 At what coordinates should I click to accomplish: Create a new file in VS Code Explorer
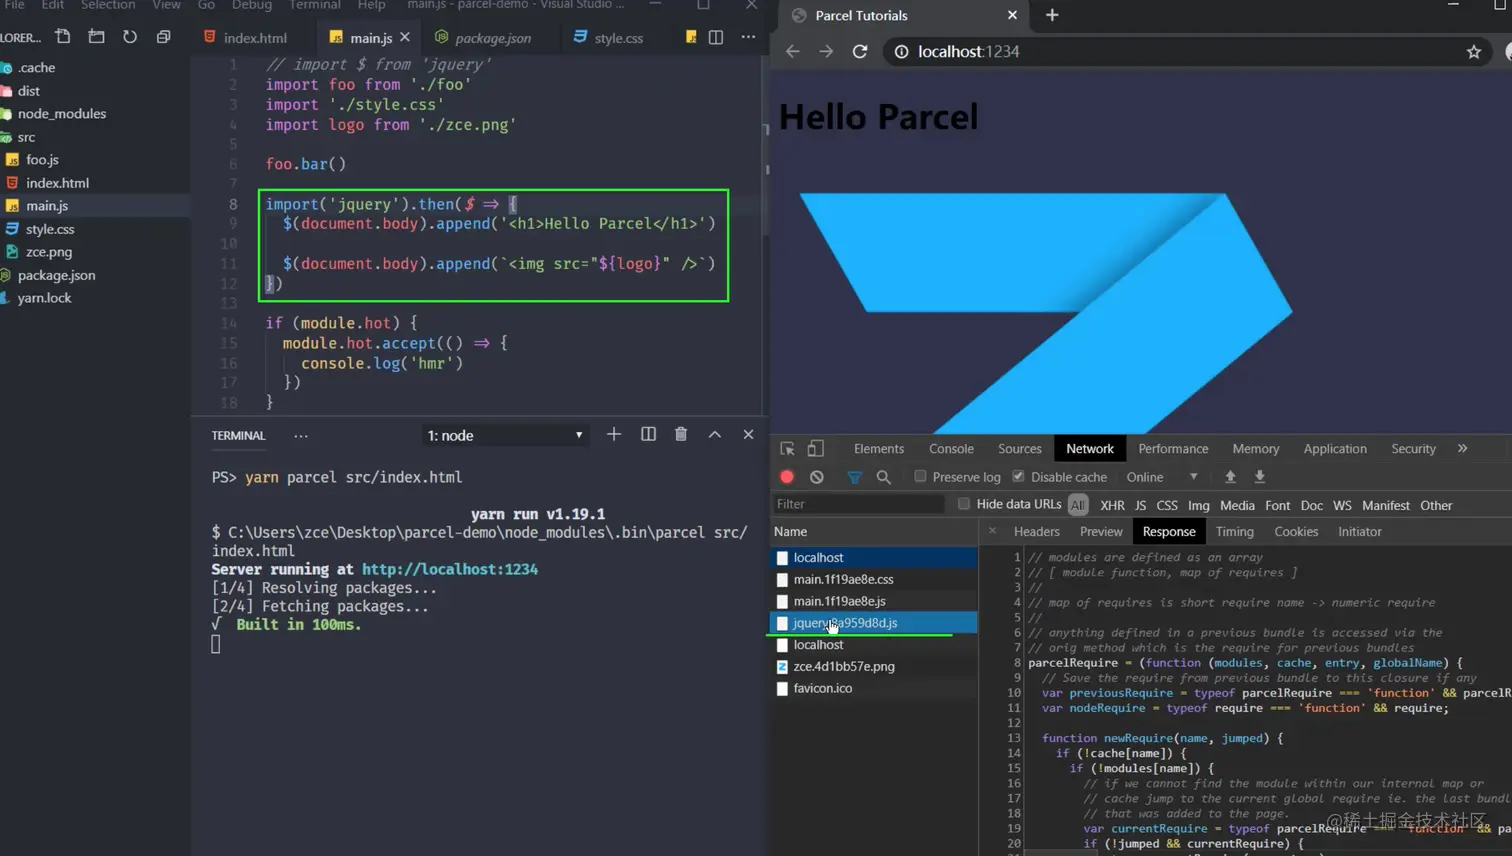coord(63,37)
